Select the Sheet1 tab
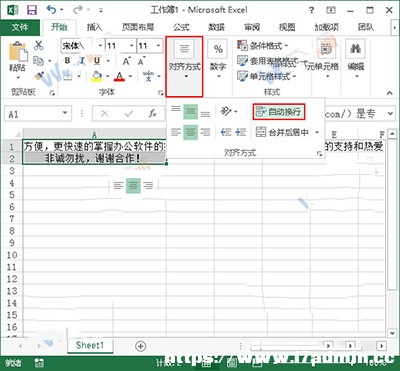 90,345
